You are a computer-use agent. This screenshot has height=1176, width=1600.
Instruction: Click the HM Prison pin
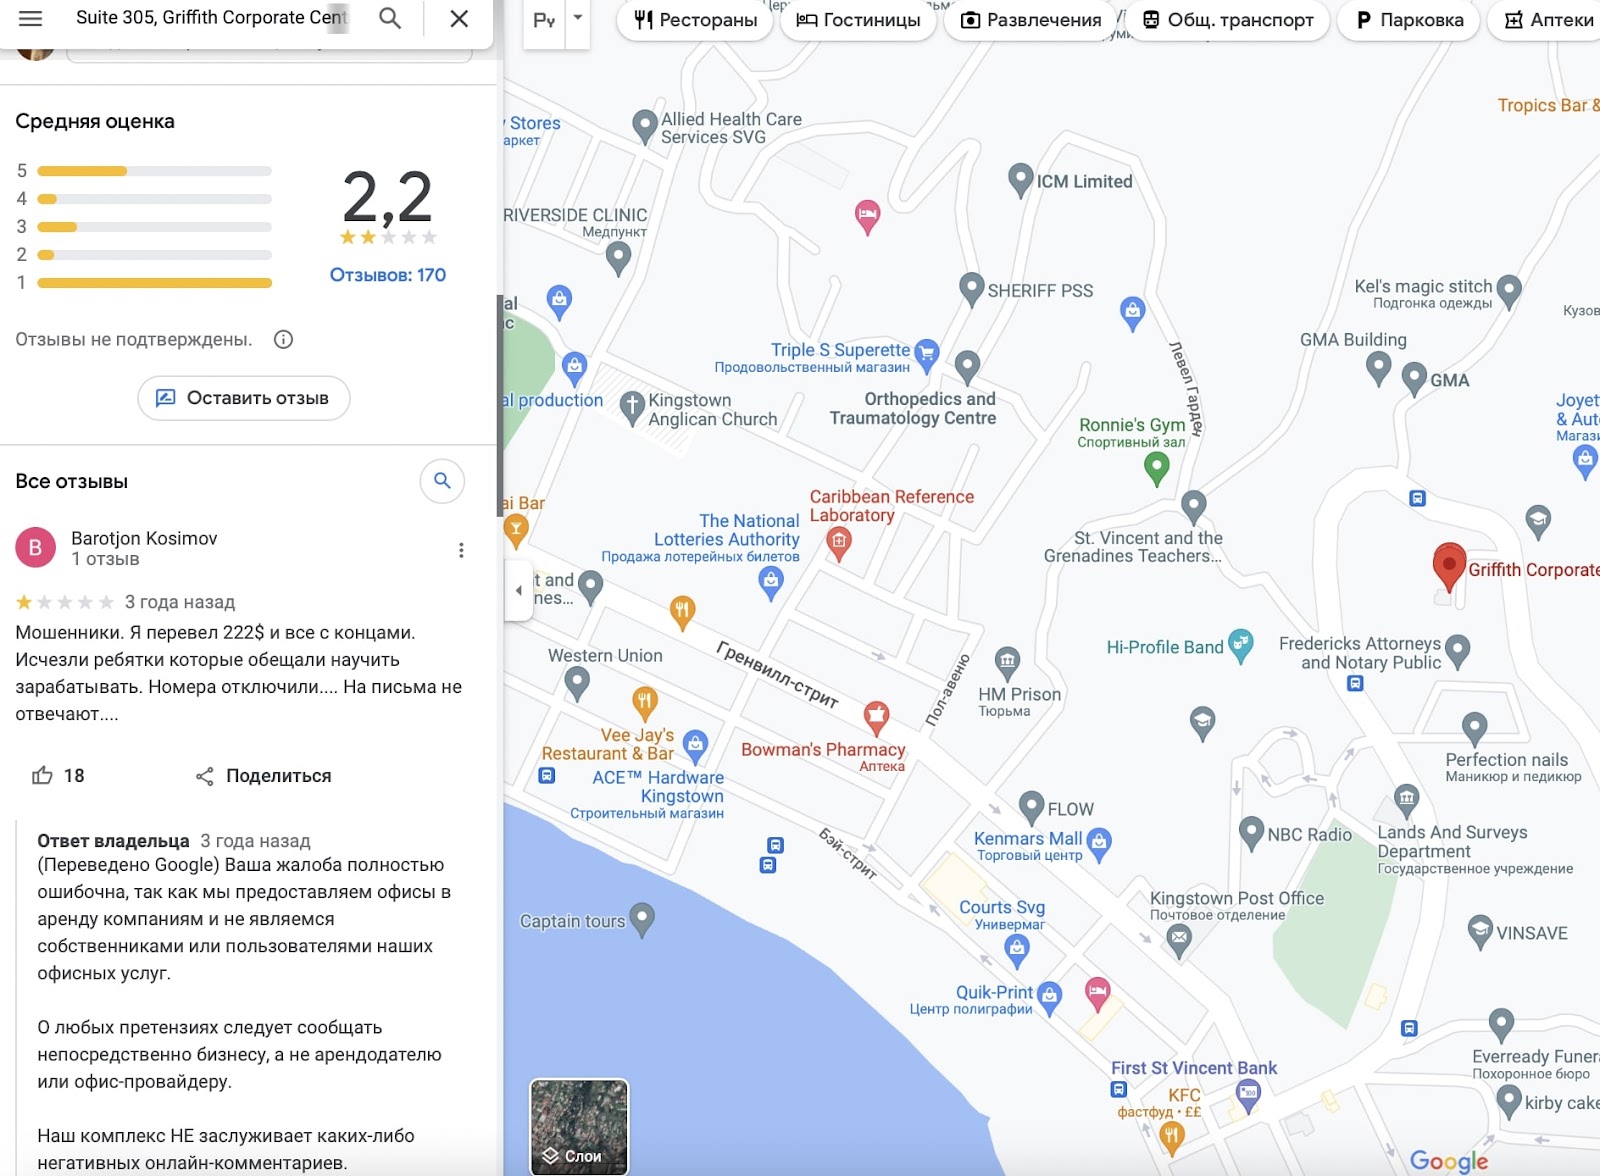(1007, 662)
